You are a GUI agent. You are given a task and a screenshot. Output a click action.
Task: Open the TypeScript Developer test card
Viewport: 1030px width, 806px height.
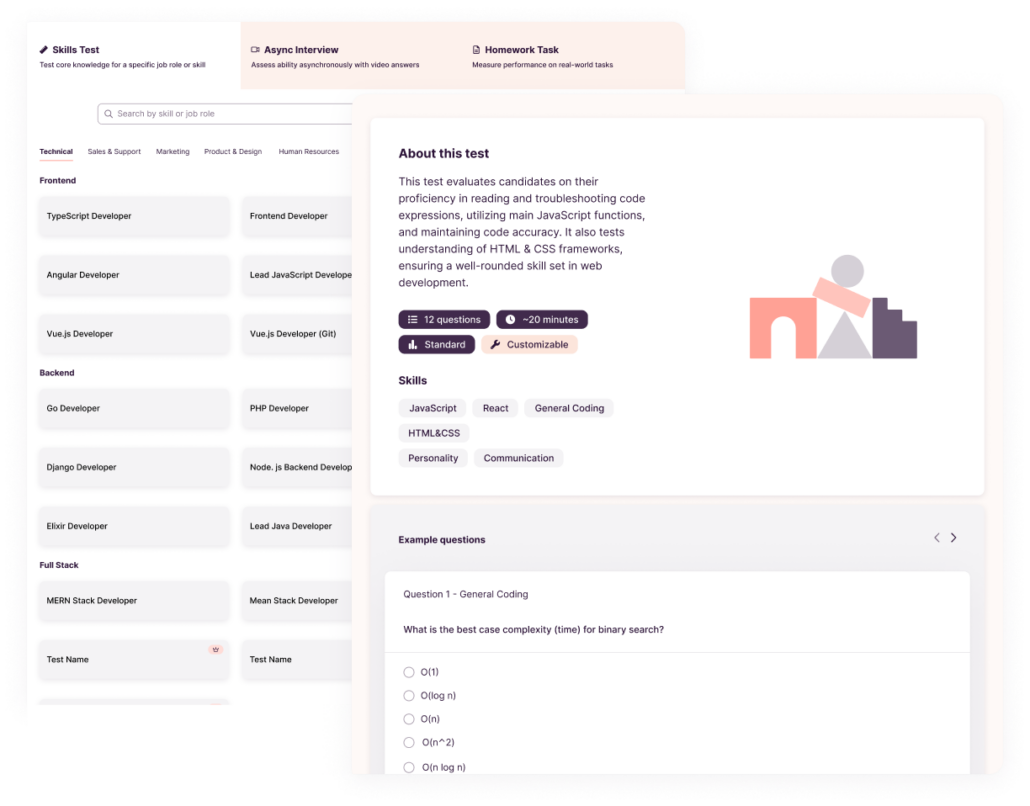pyautogui.click(x=134, y=216)
